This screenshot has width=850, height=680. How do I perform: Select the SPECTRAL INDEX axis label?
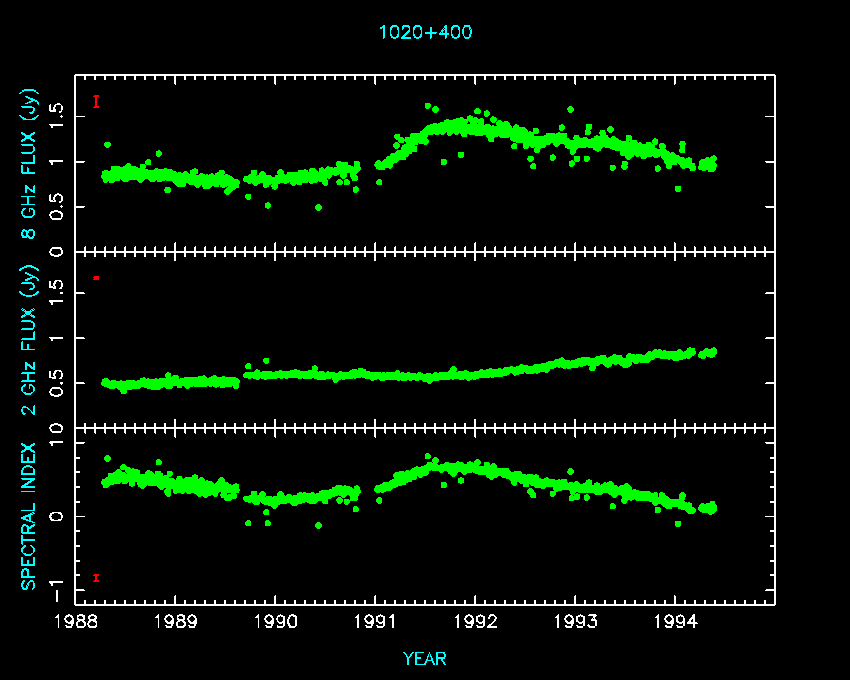(30, 515)
